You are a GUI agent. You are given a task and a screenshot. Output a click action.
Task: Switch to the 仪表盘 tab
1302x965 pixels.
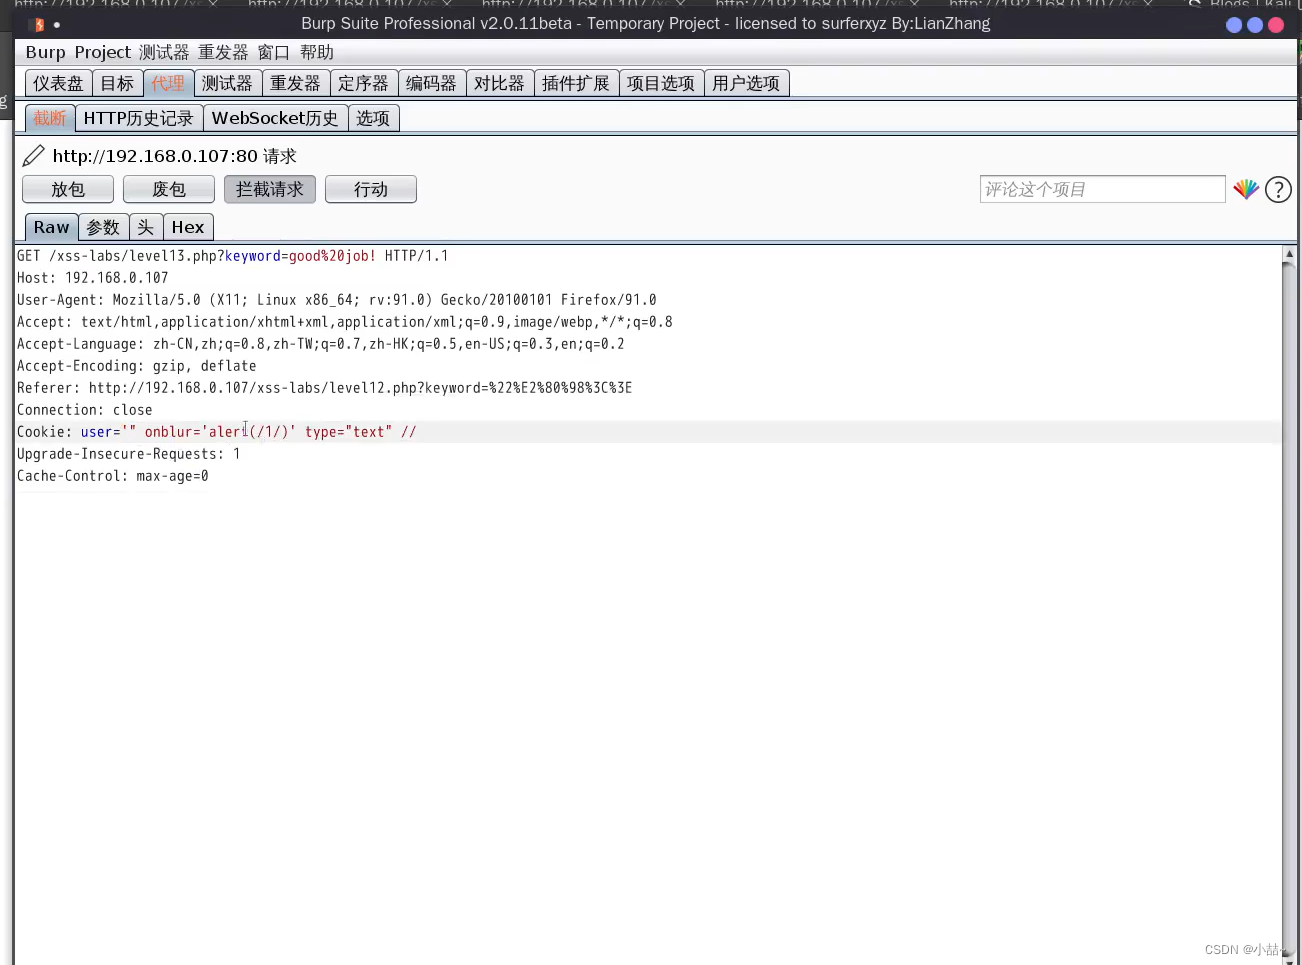tap(59, 83)
